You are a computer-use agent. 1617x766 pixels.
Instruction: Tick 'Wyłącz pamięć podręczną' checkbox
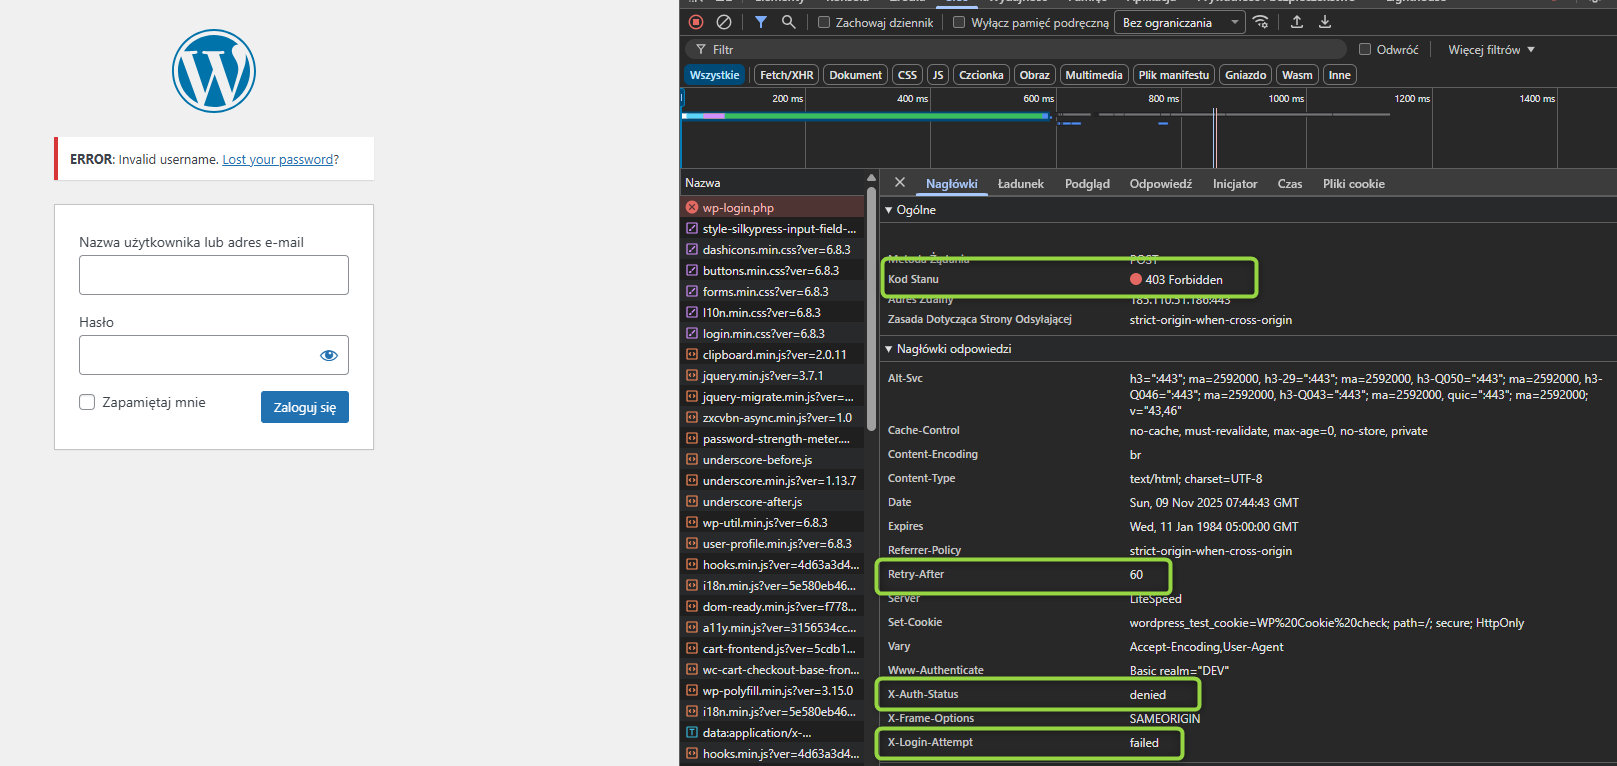(x=959, y=22)
